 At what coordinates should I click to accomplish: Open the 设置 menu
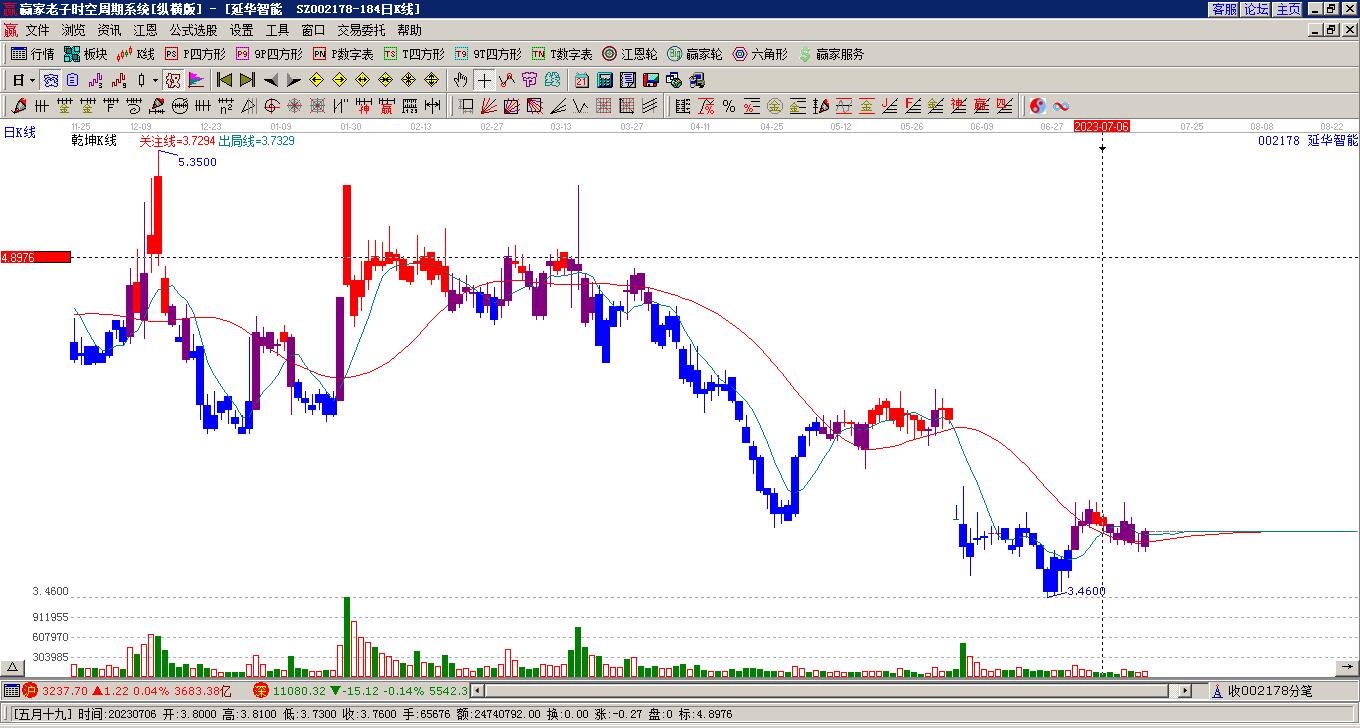click(241, 31)
